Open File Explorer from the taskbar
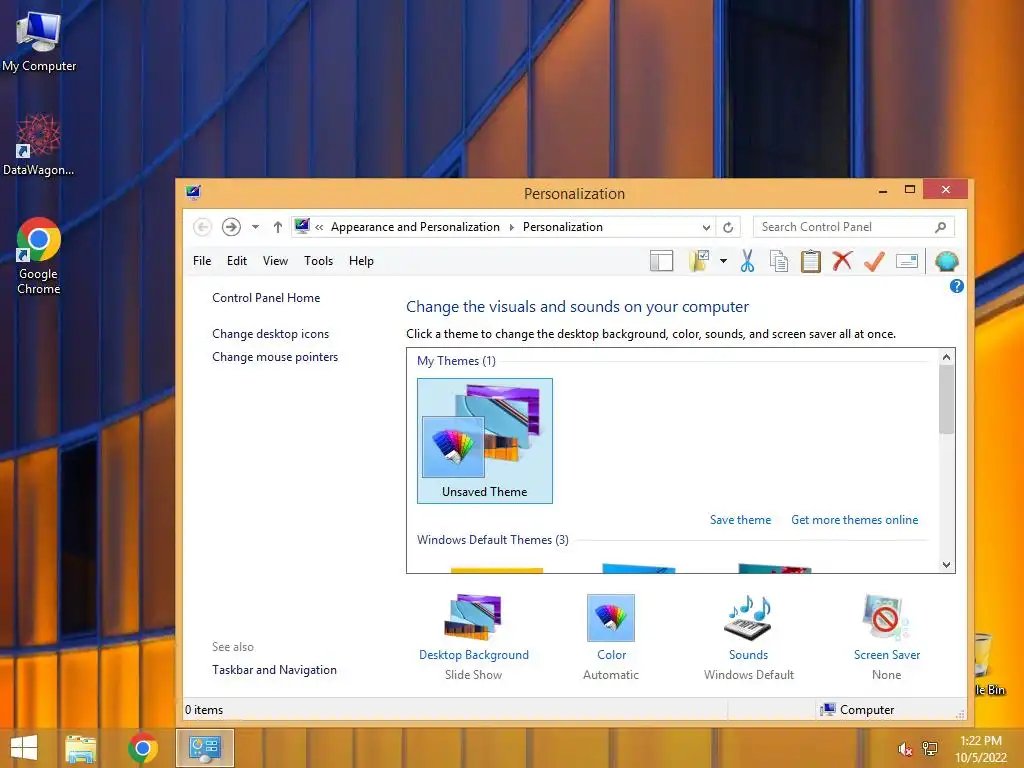This screenshot has height=768, width=1024. (80, 748)
